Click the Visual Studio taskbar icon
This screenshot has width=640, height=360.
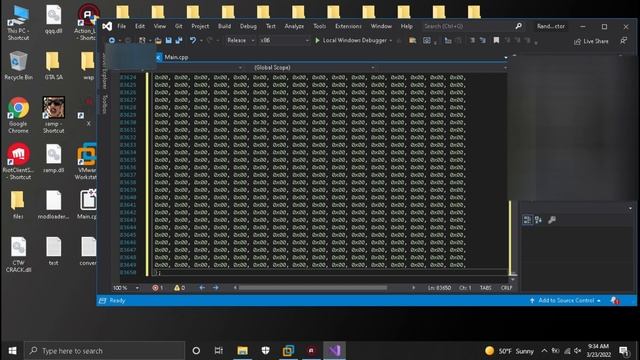pyautogui.click(x=335, y=351)
